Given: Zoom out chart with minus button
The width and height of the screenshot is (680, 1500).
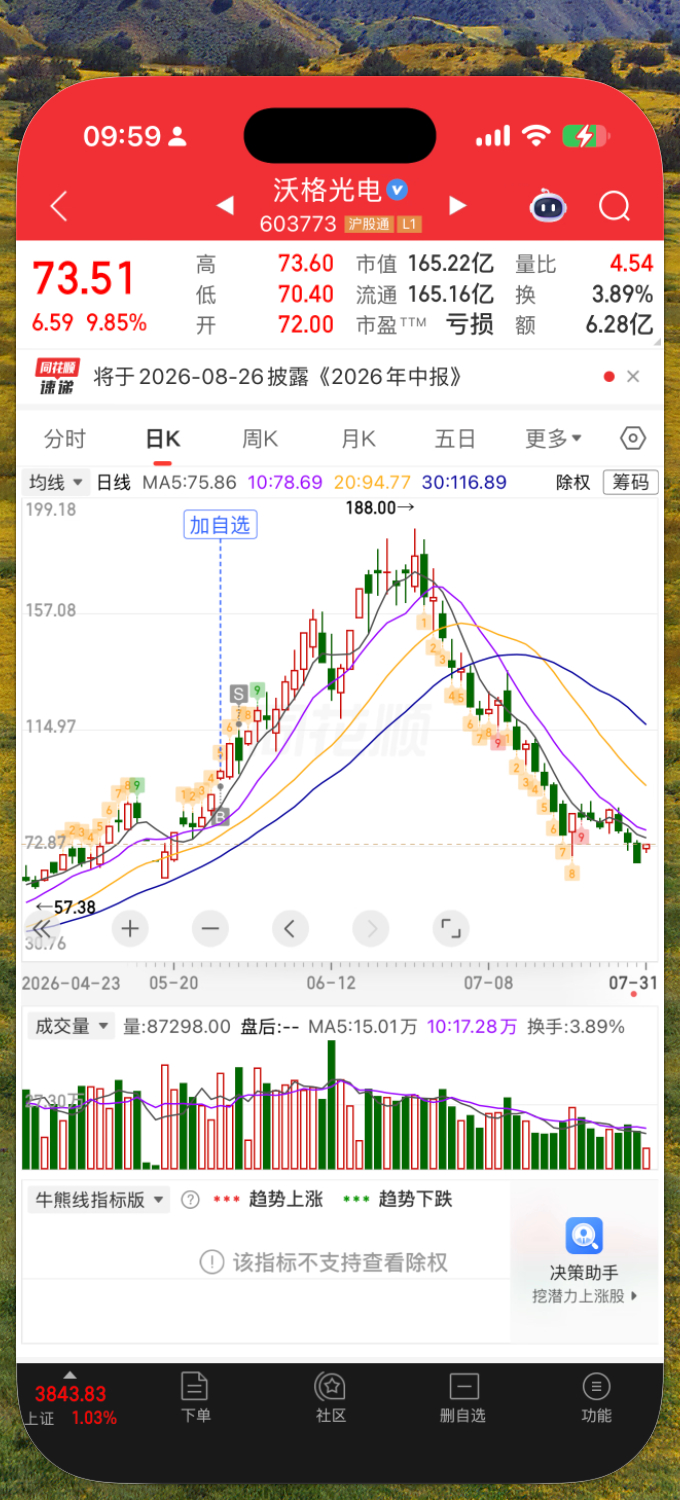Looking at the screenshot, I should [210, 929].
